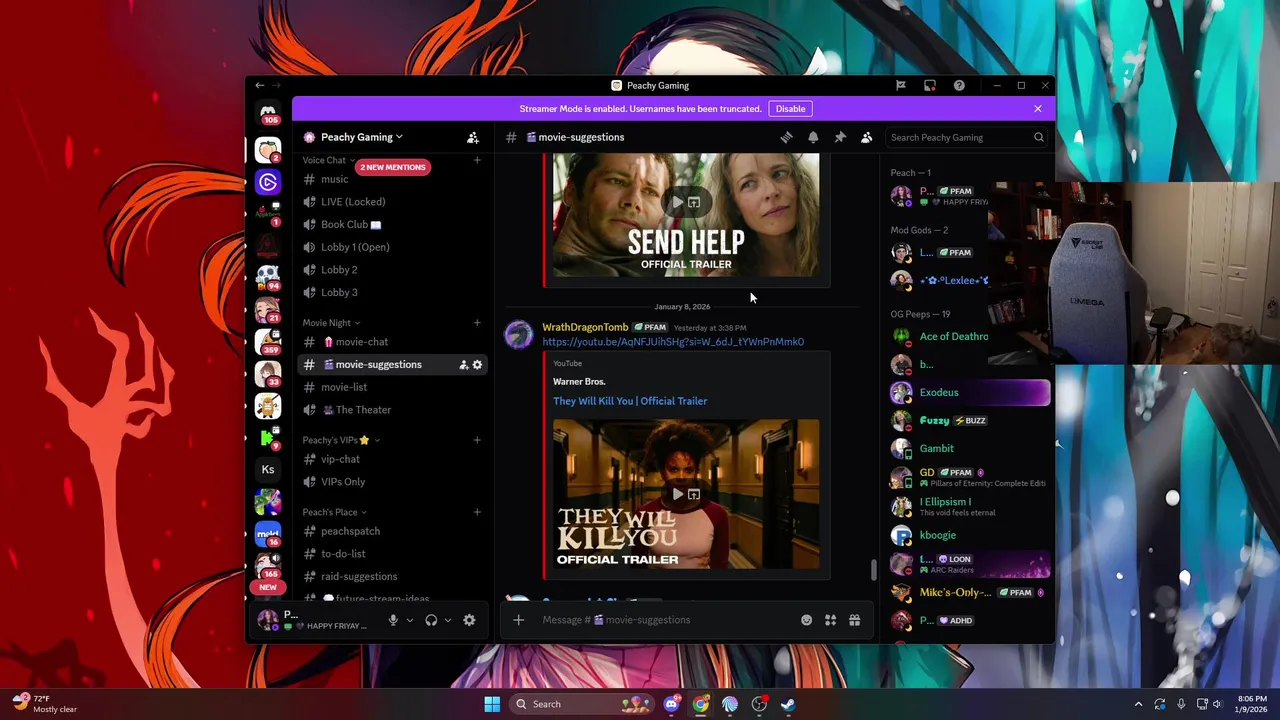
Task: Toggle headphones deafen
Action: [x=431, y=620]
